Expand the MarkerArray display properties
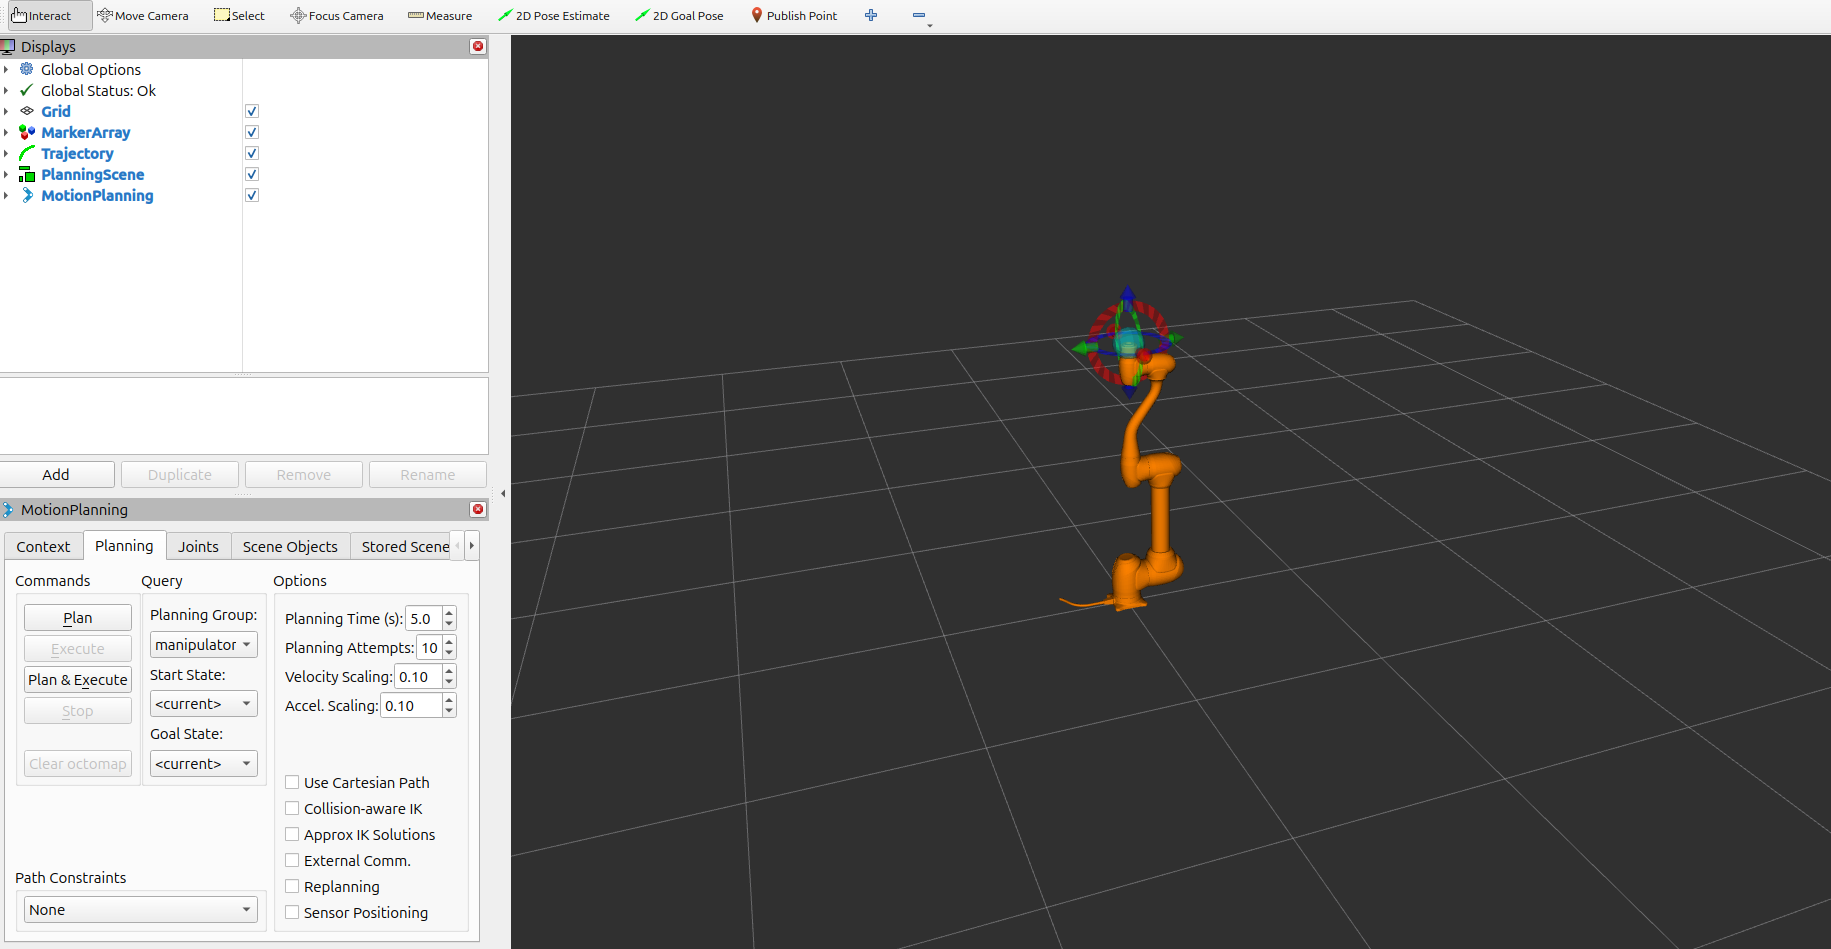1831x949 pixels. click(x=6, y=132)
